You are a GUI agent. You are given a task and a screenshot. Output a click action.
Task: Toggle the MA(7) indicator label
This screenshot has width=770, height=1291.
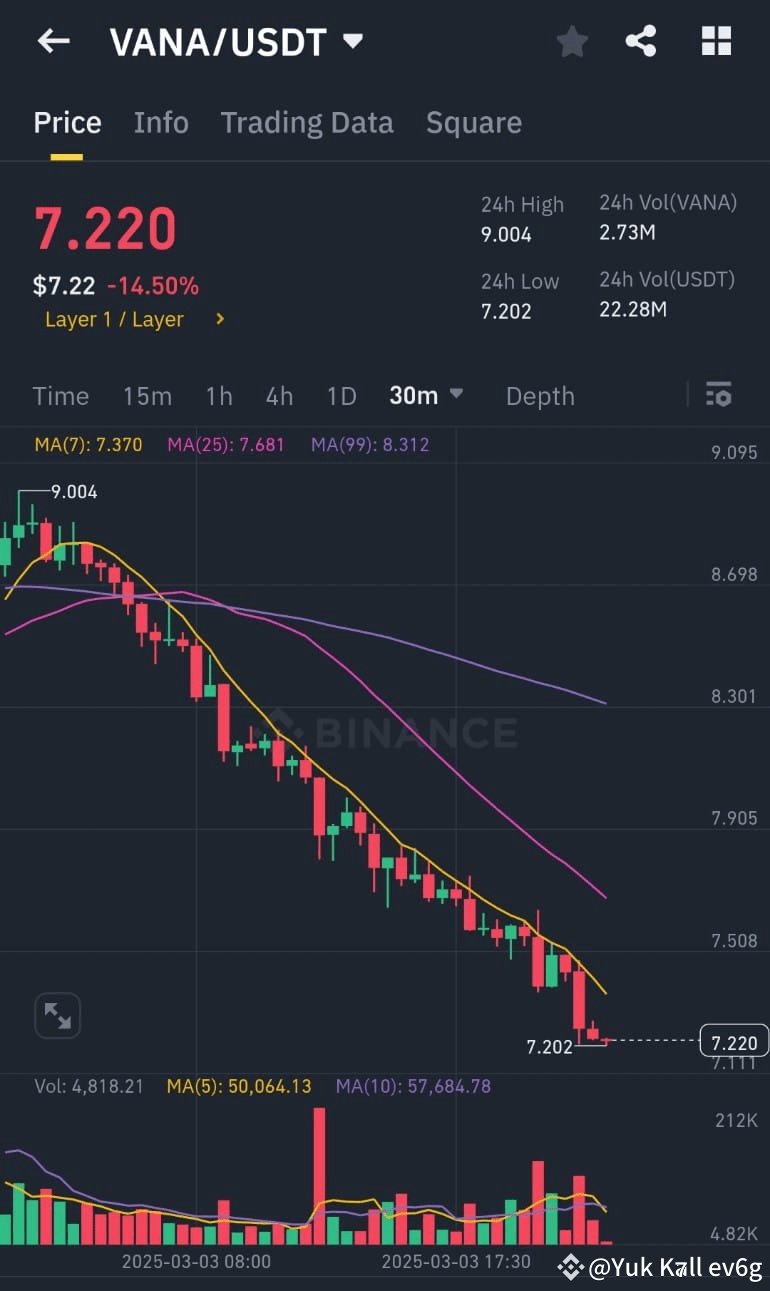pyautogui.click(x=86, y=444)
